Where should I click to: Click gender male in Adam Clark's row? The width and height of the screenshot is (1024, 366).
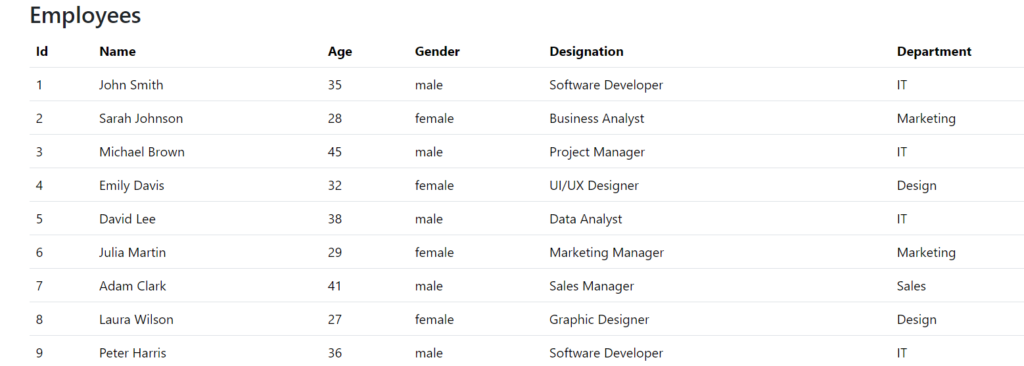(428, 286)
